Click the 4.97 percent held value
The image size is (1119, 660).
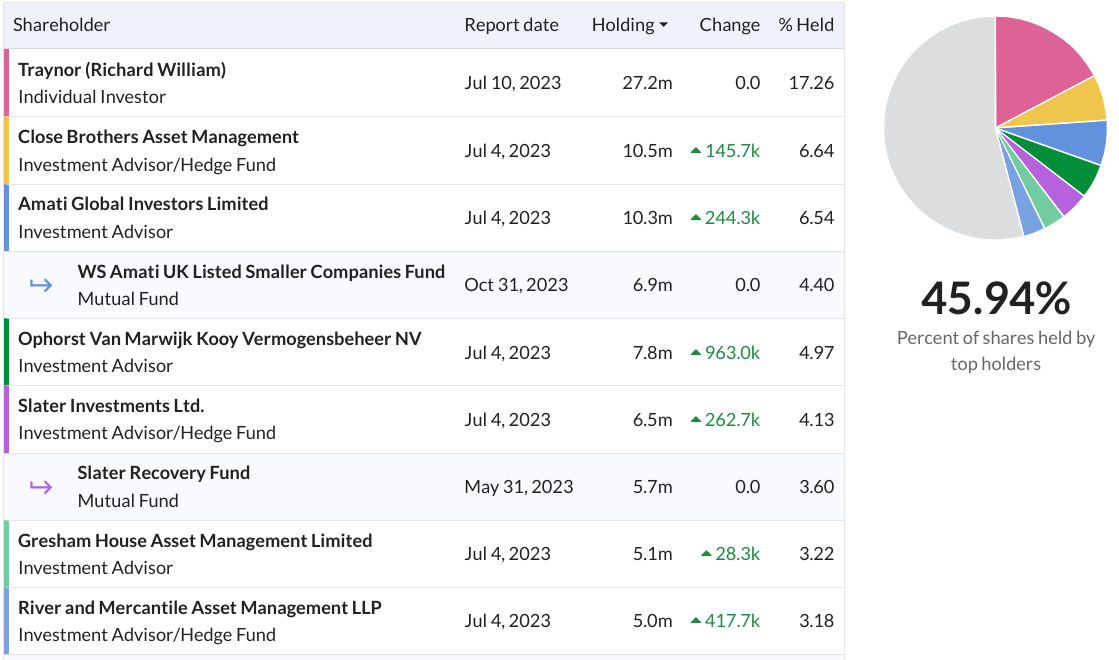pos(816,352)
